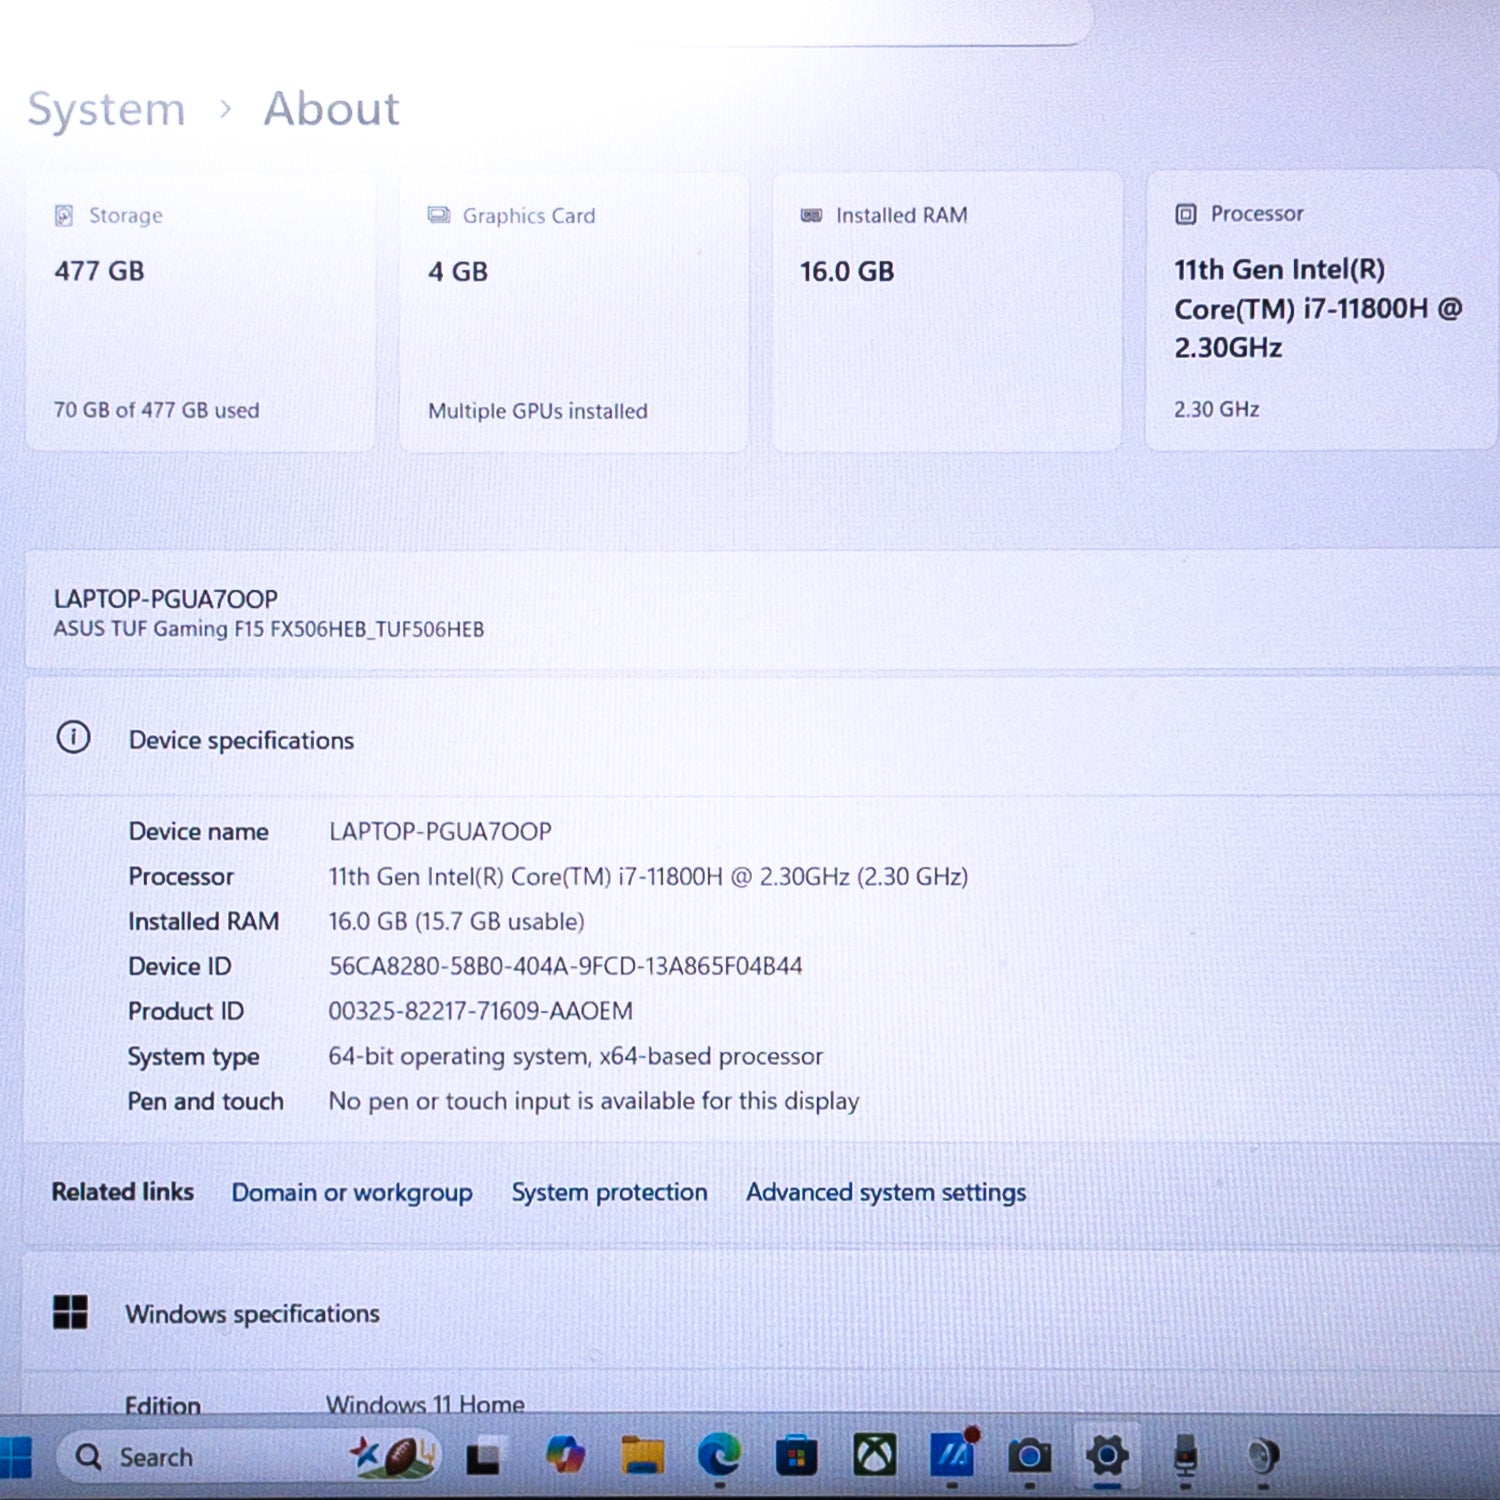This screenshot has width=1500, height=1500.
Task: Open the microphone app on taskbar
Action: coord(1185,1456)
